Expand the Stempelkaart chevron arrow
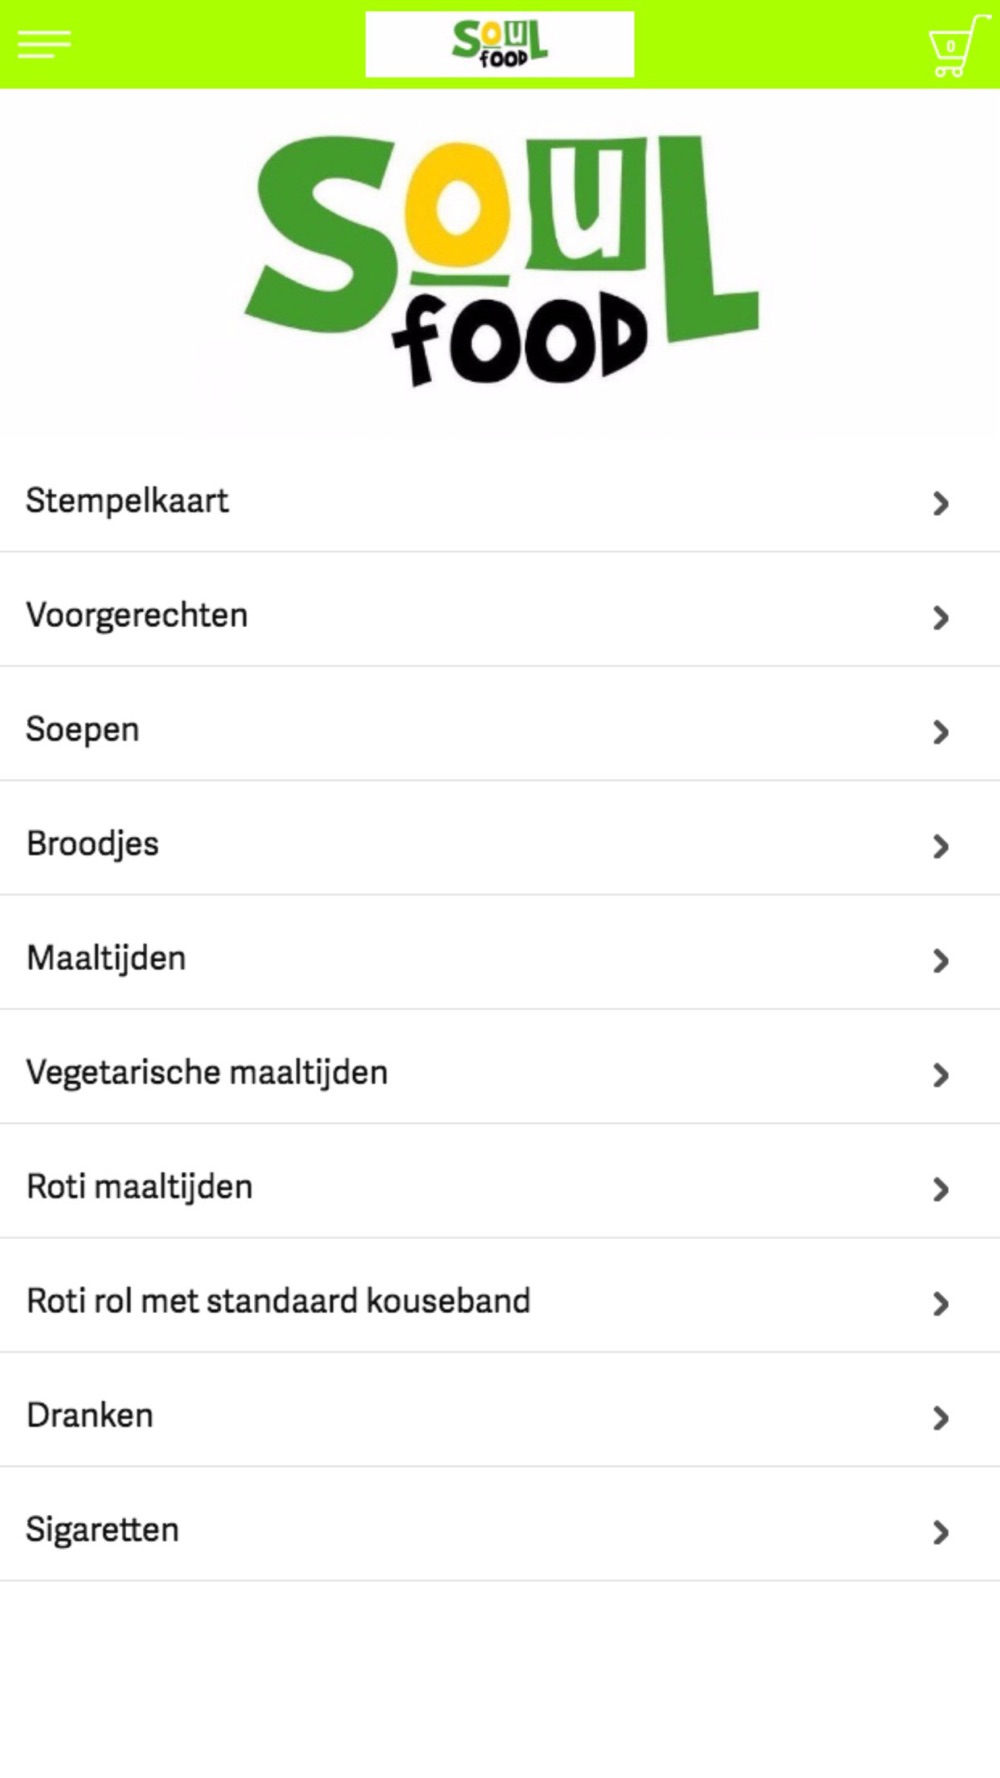Screen dimensions: 1000x1778 coord(940,504)
